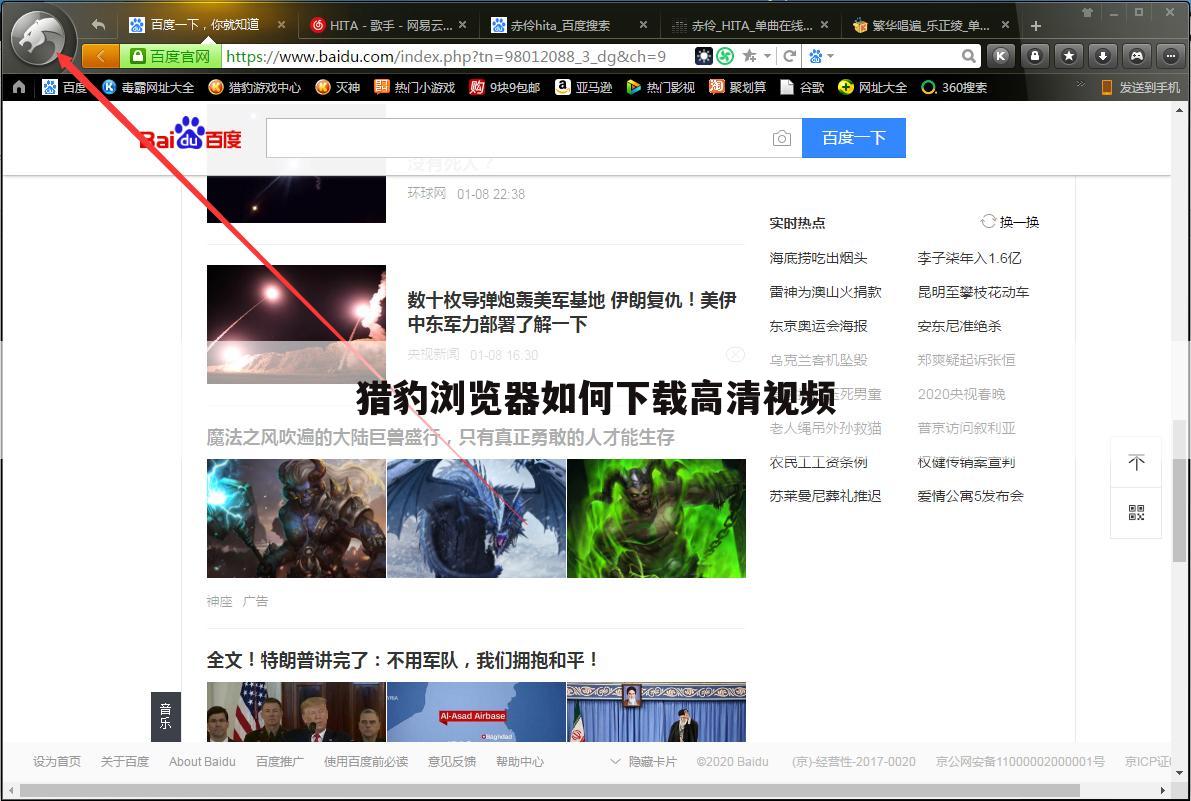Screen dimensions: 1191x801
Task: Bookmark this page with the star icon
Action: click(x=749, y=56)
